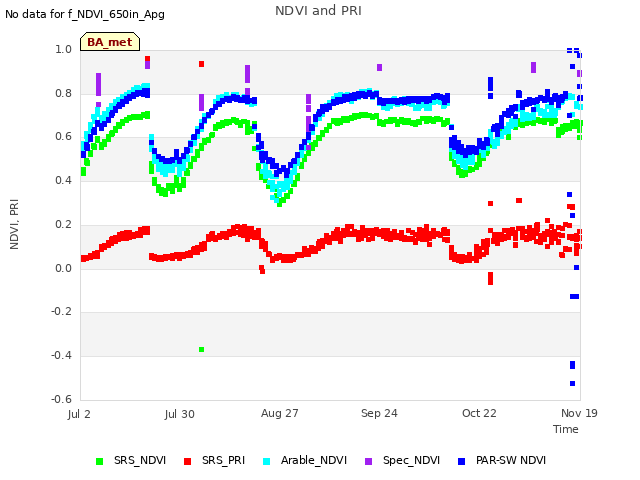Click the -0.2 y-axis tick label
640x480 pixels.
pyautogui.click(x=62, y=312)
